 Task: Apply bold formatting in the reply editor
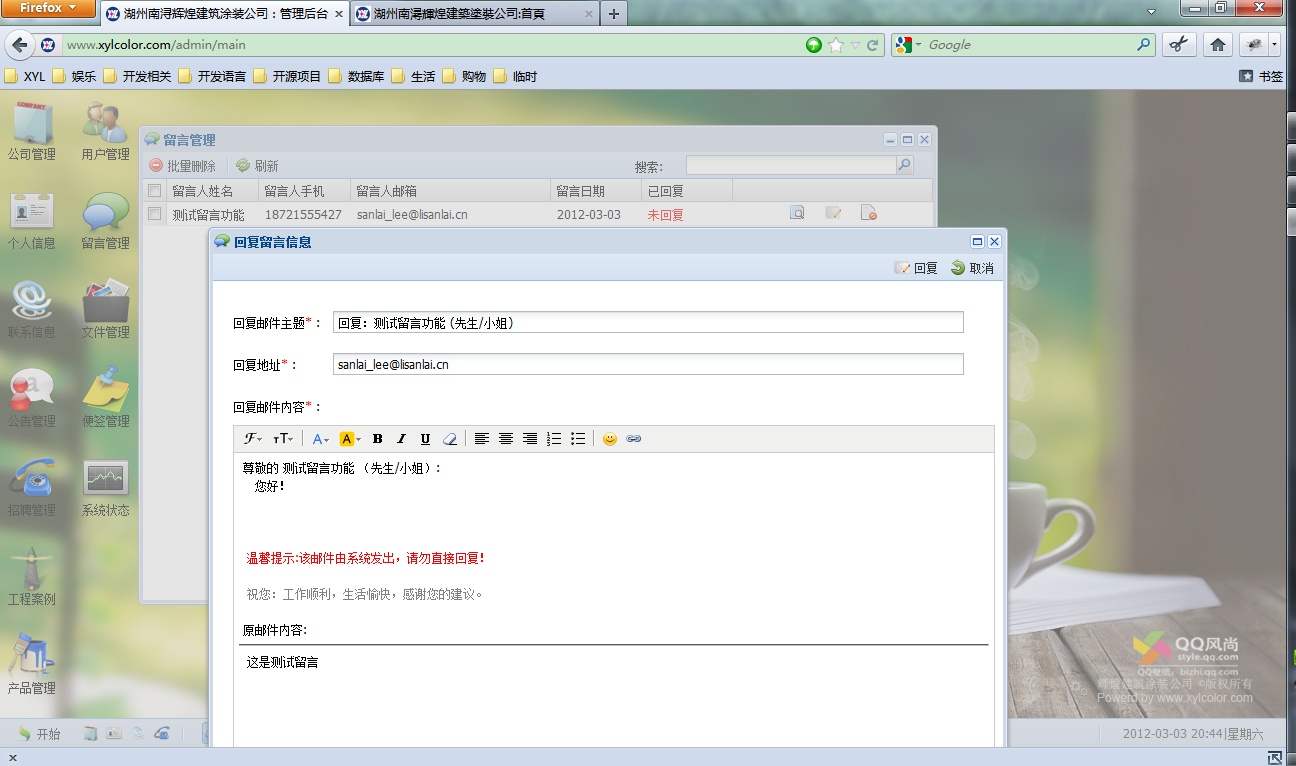(378, 439)
